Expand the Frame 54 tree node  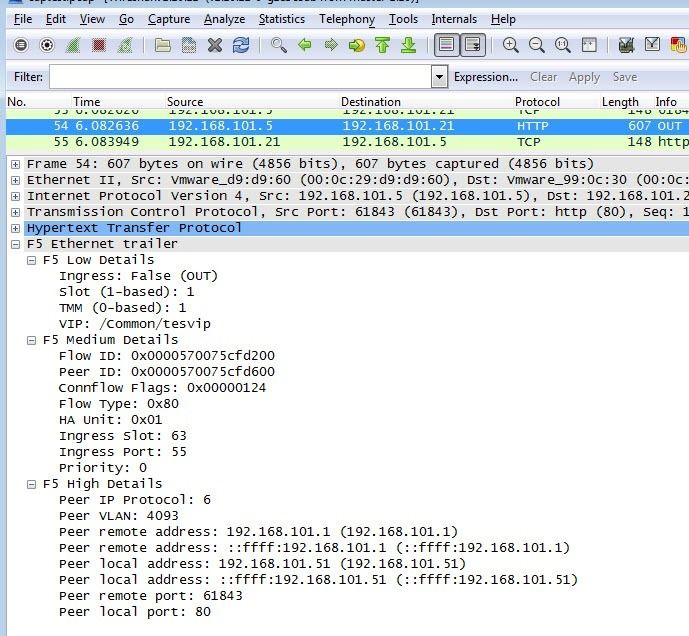(15, 164)
